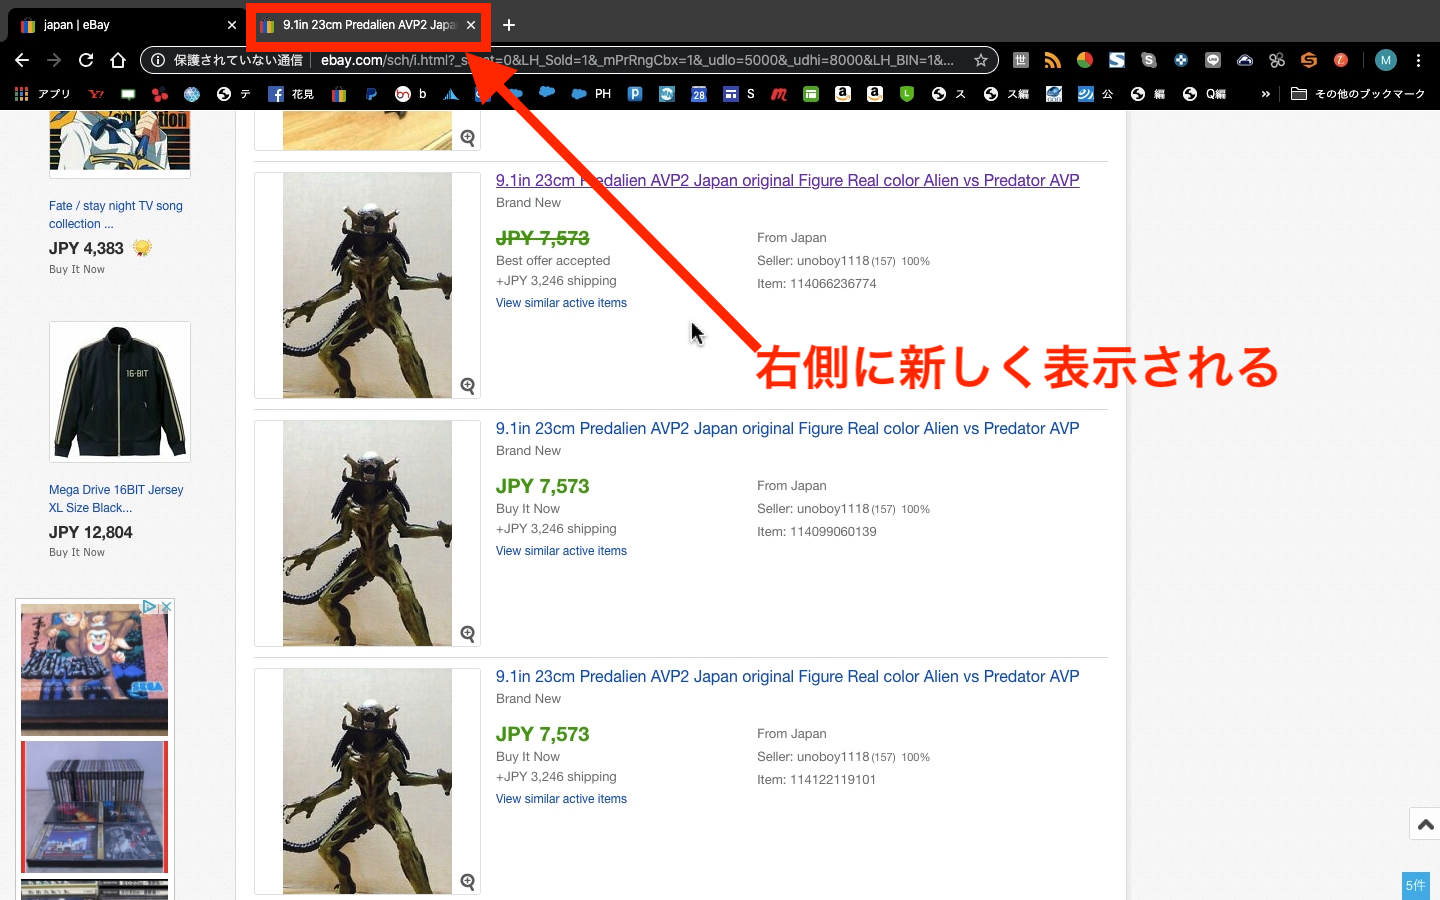Bookmark this page with the star icon
Image resolution: width=1440 pixels, height=900 pixels.
[980, 60]
